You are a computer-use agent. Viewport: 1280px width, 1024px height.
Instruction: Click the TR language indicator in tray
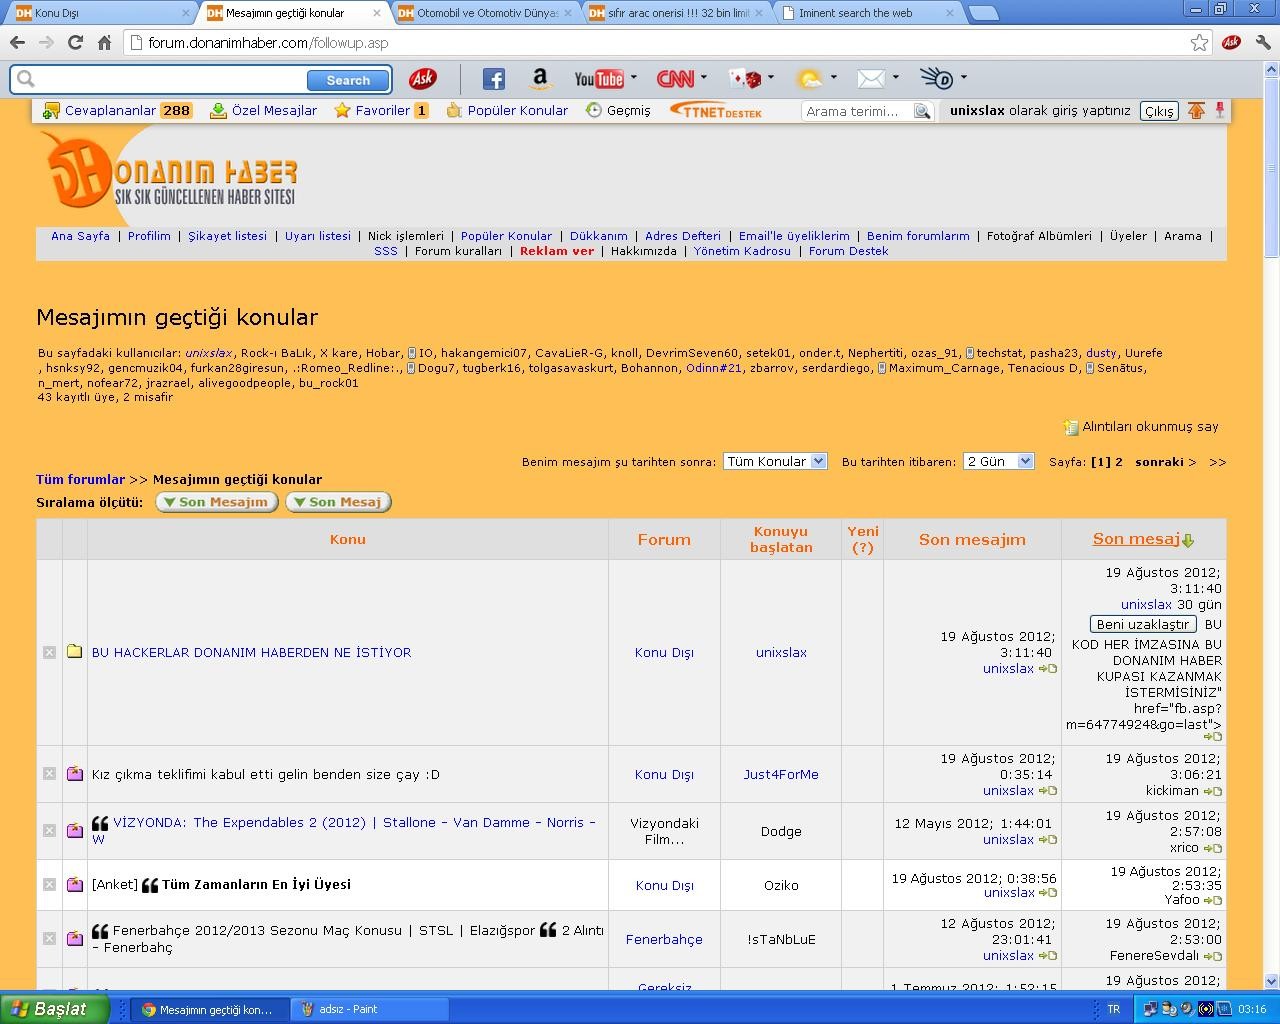pyautogui.click(x=1114, y=1010)
